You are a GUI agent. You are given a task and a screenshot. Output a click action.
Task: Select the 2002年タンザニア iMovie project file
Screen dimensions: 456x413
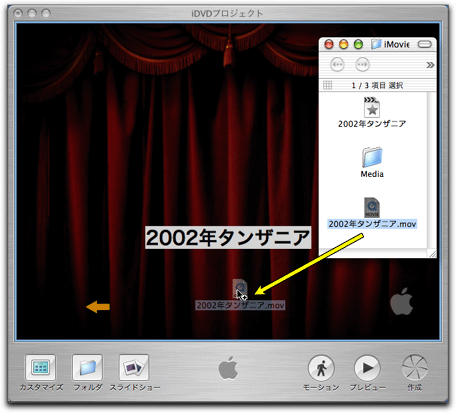click(x=372, y=107)
